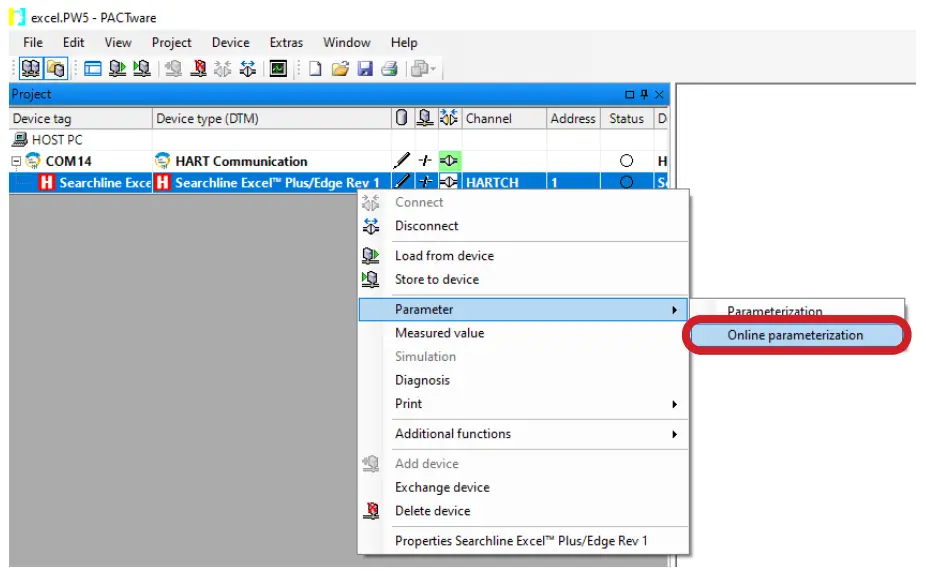Image resolution: width=926 pixels, height=573 pixels.
Task: Open the Device menu
Action: 230,43
